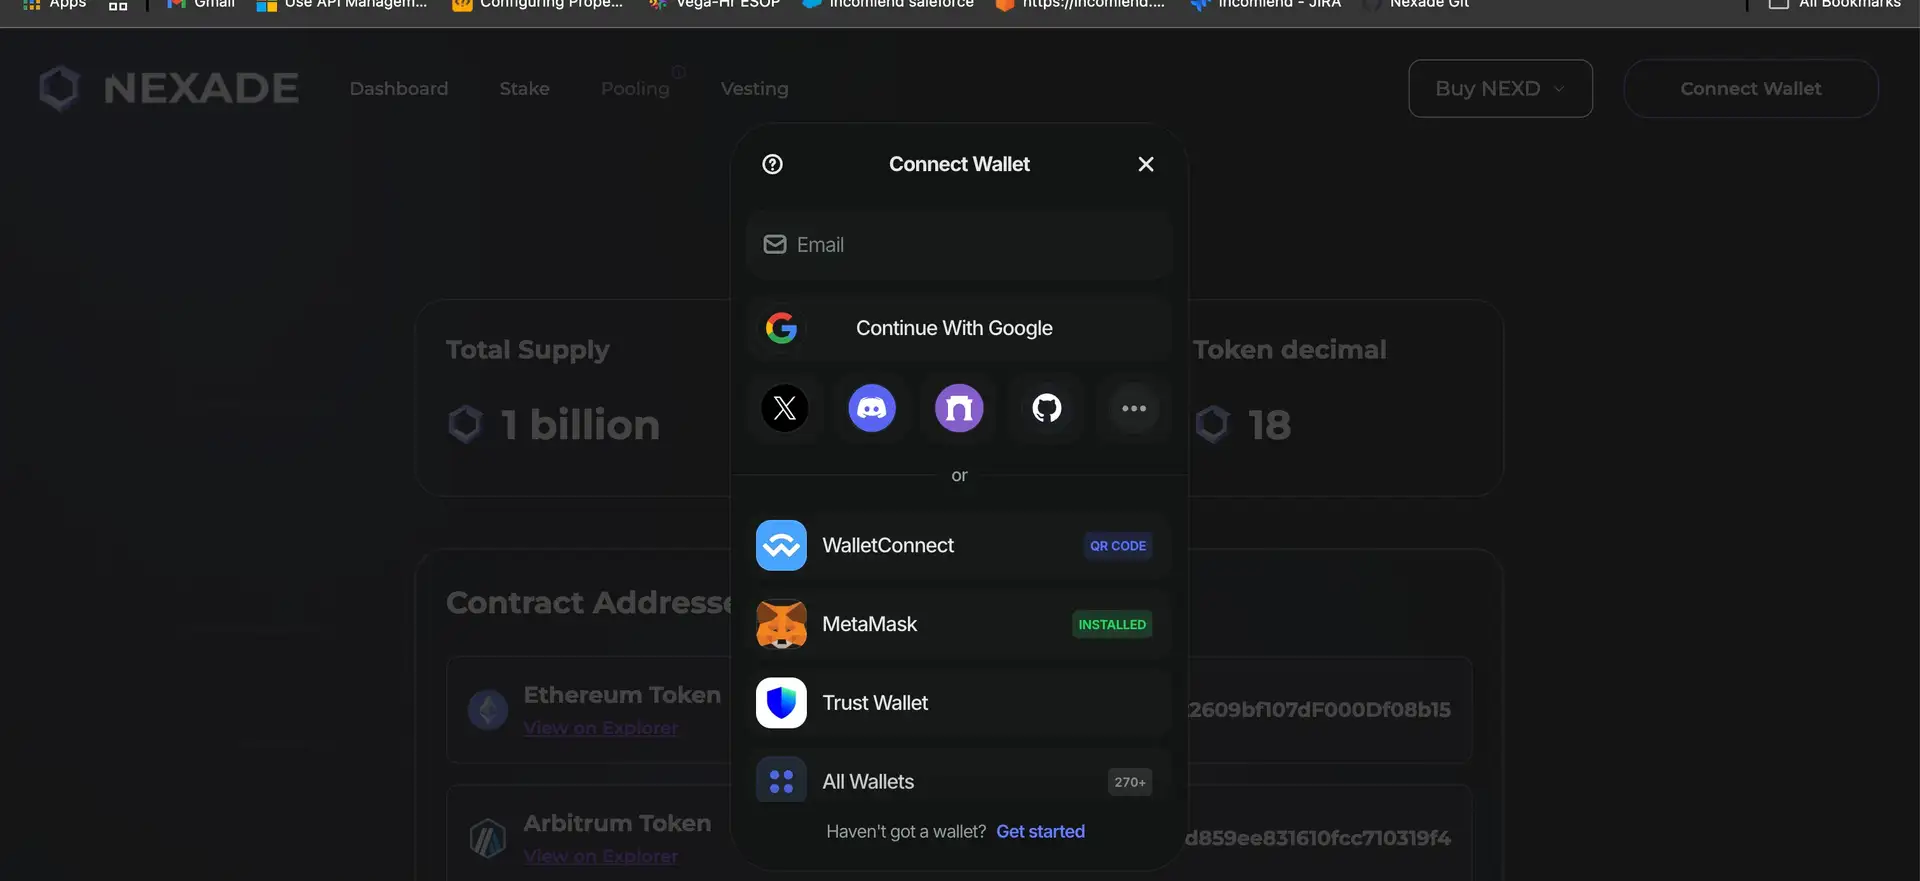1920x881 pixels.
Task: Click the Email input field
Action: (x=958, y=245)
